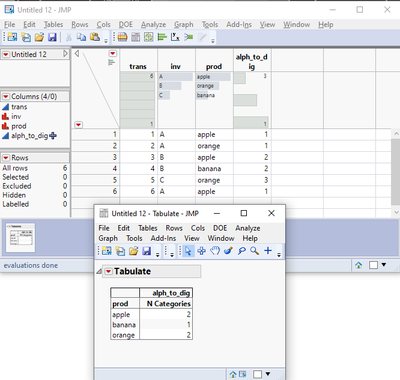Select alph_to_dig column in Columns panel

[x=30, y=136]
